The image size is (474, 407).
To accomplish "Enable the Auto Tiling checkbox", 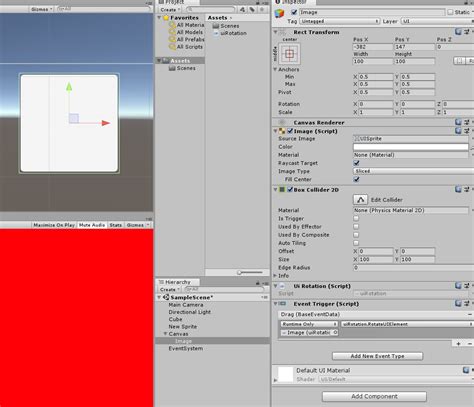I will click(x=356, y=243).
